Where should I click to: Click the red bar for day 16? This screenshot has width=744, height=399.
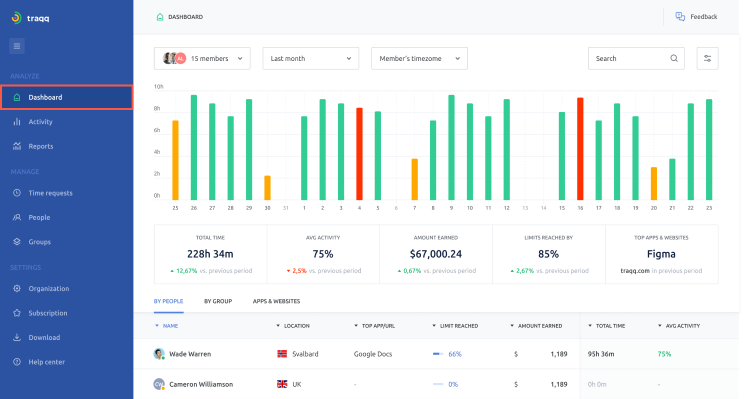point(580,148)
